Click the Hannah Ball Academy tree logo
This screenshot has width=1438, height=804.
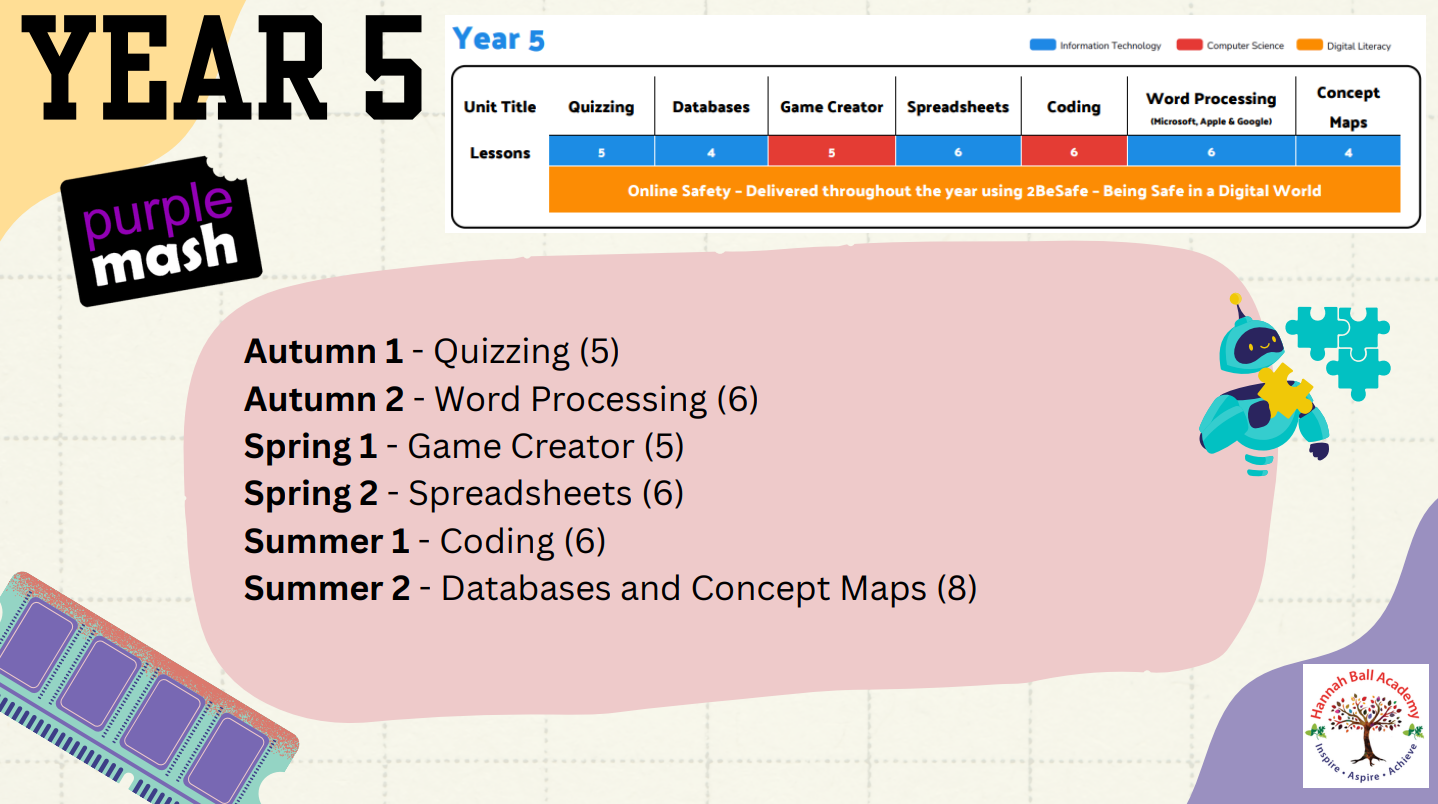(1366, 725)
